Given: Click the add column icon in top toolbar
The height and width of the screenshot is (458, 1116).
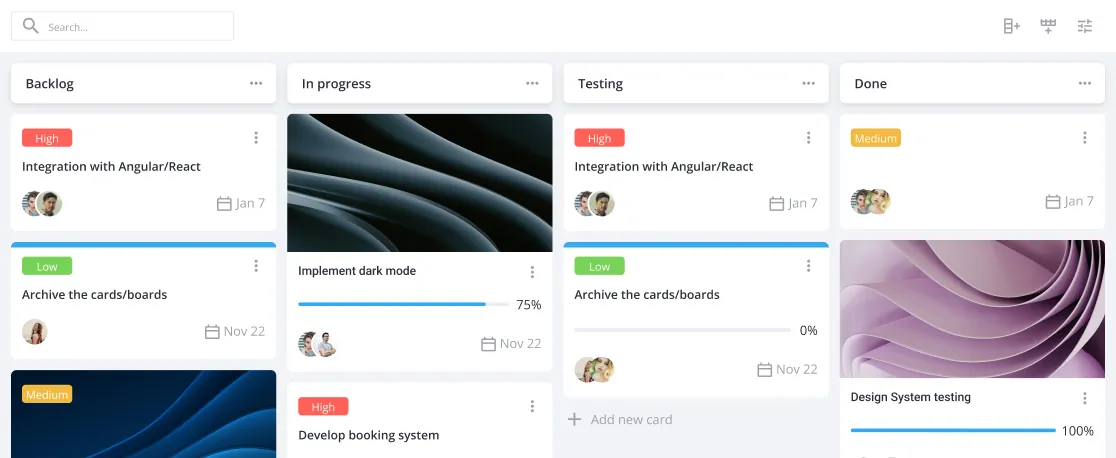Looking at the screenshot, I should 1011,26.
